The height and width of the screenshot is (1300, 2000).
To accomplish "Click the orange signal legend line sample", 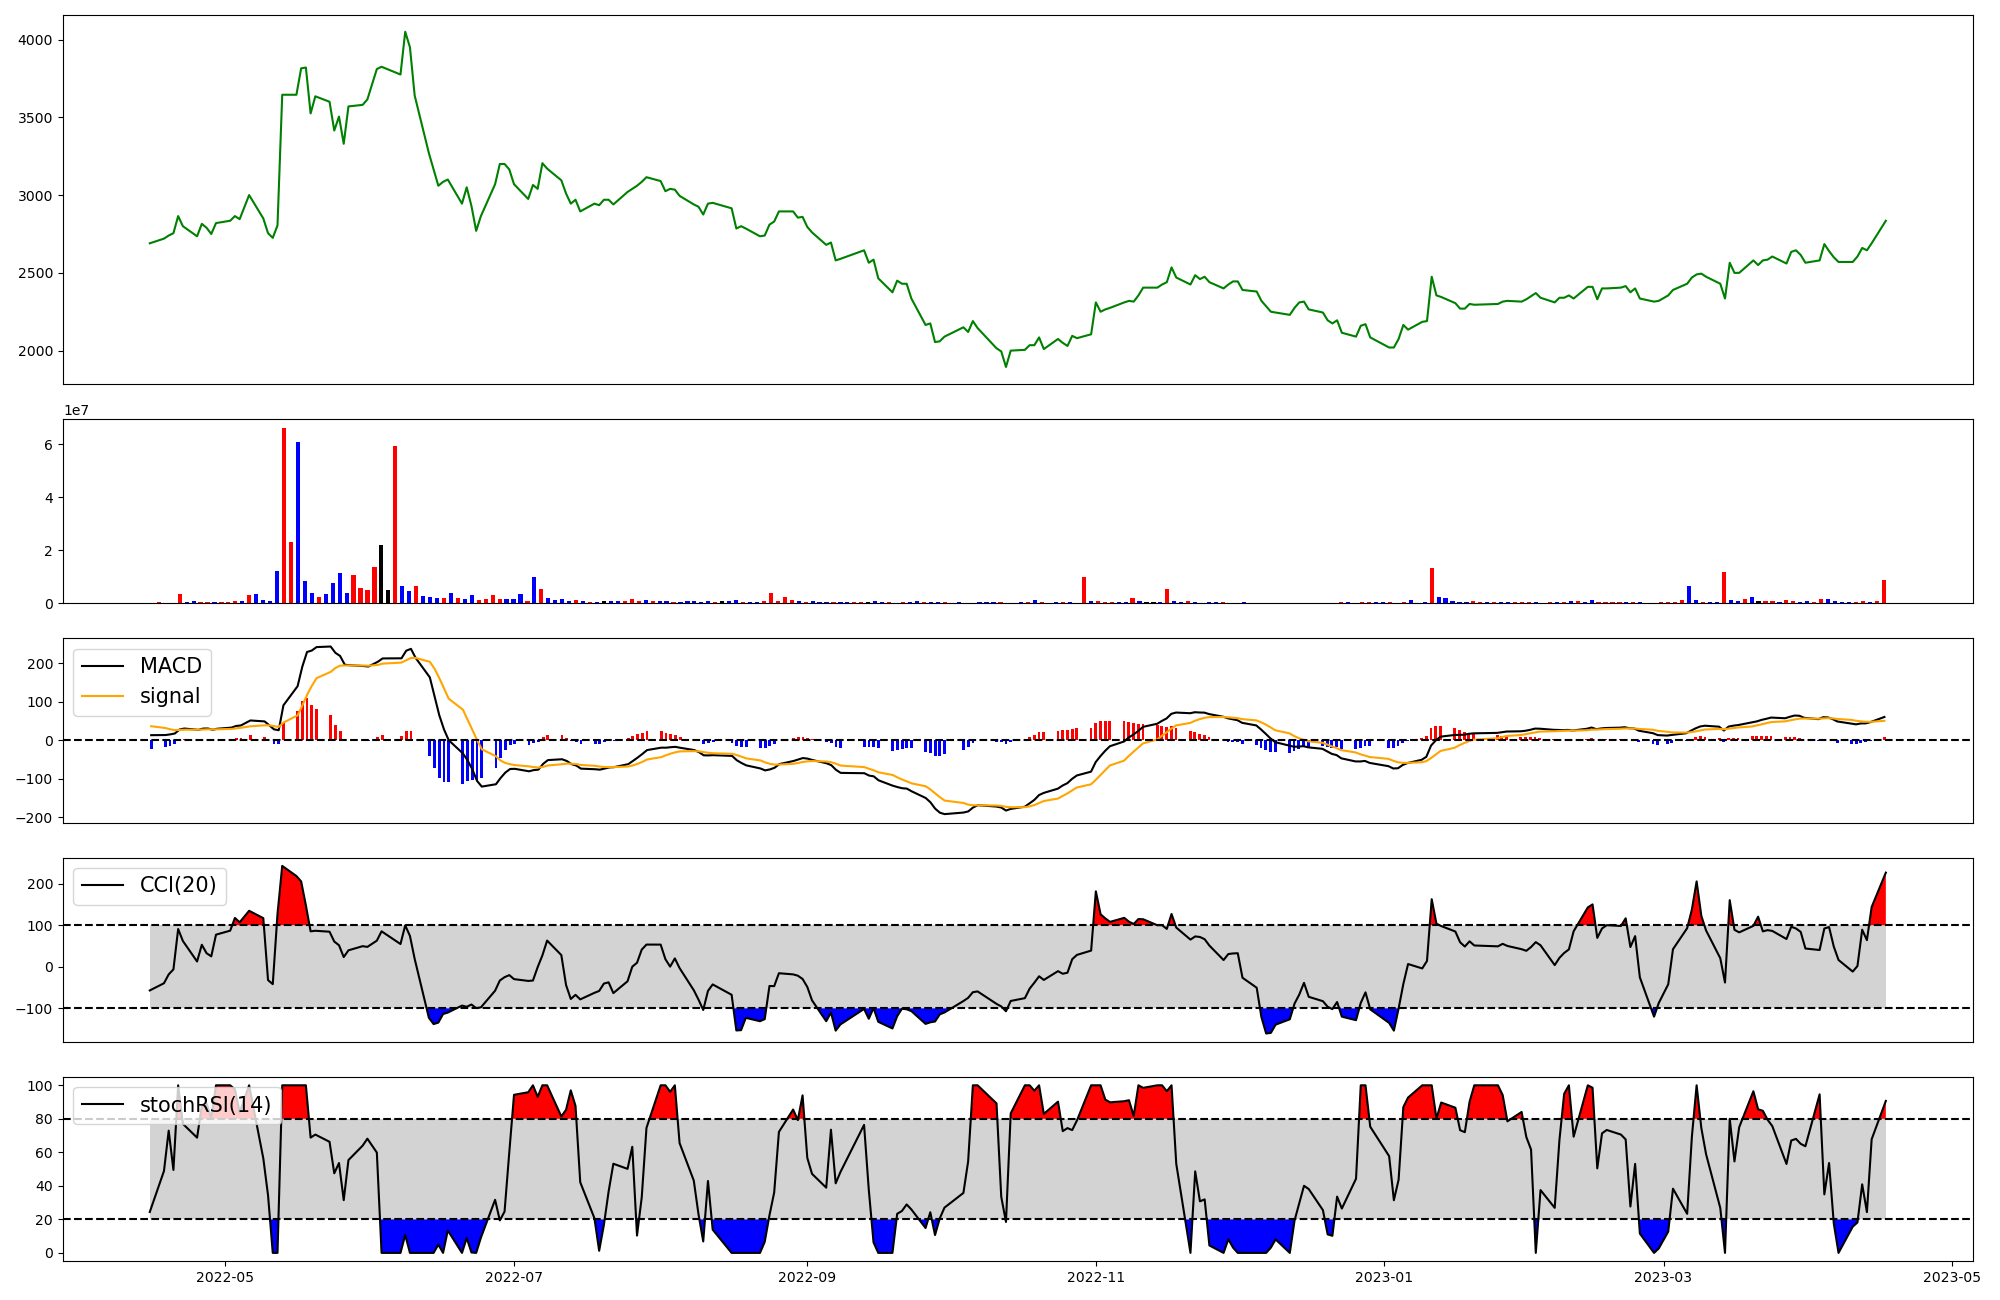I will [103, 696].
